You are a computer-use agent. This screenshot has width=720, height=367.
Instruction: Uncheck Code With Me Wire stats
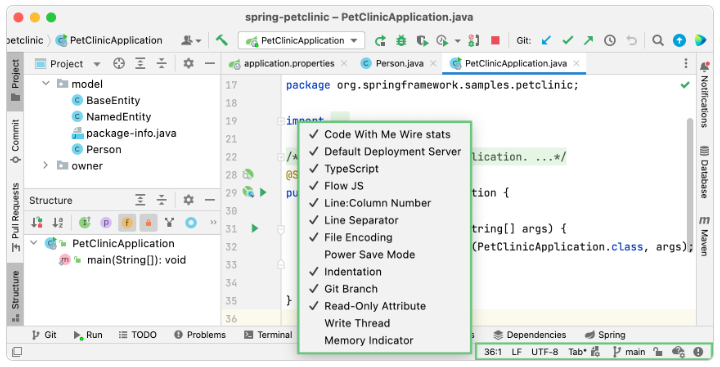pyautogui.click(x=385, y=134)
